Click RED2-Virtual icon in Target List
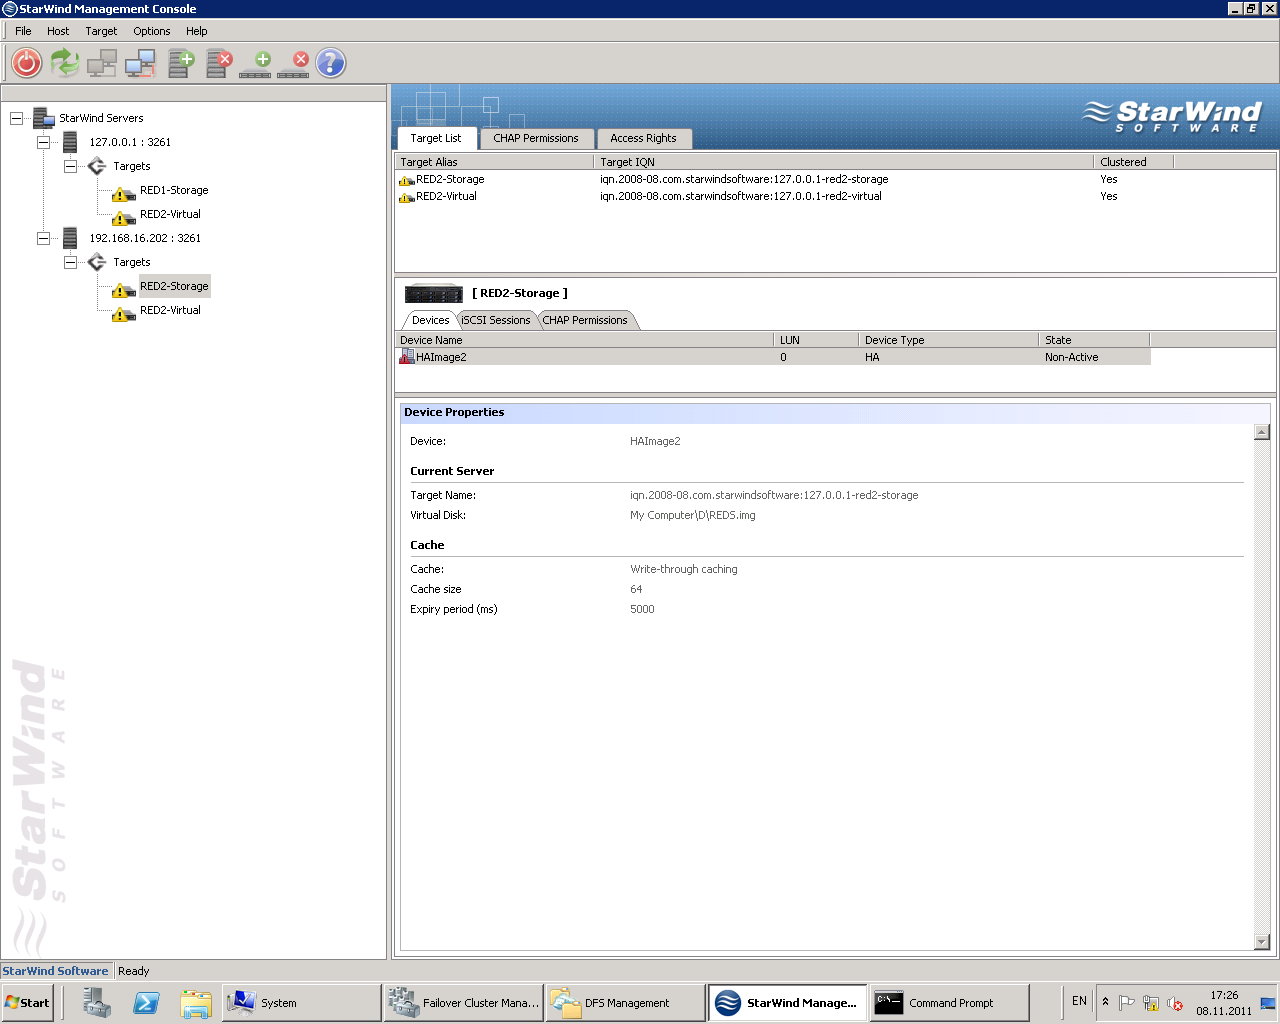 click(407, 197)
